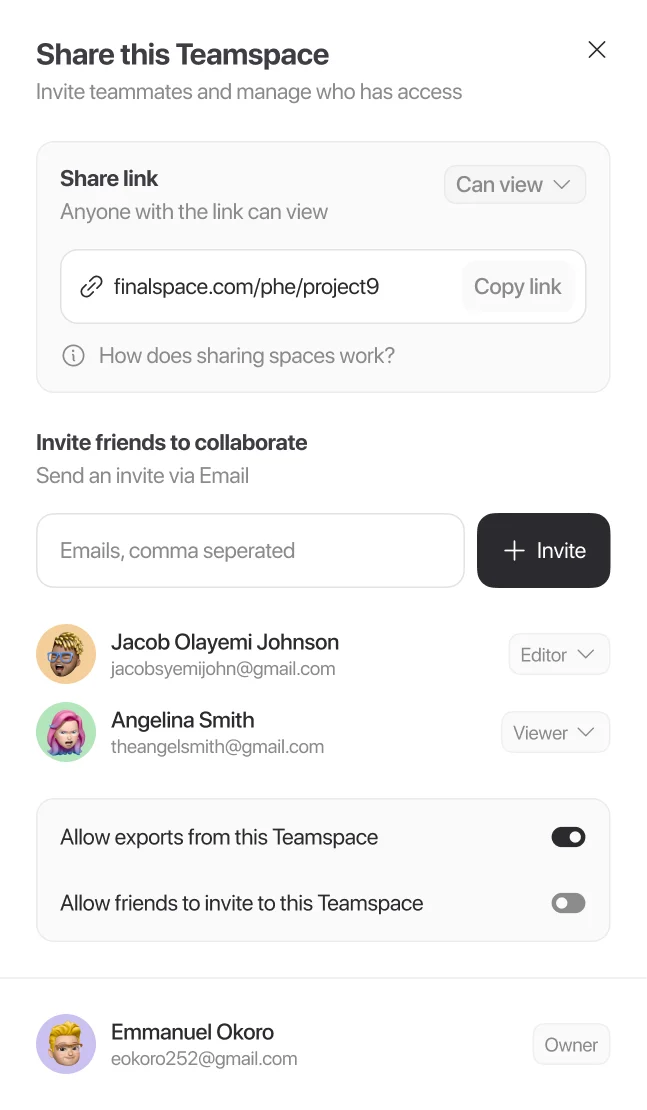Change Angelina's Viewer role dropdown

pos(556,733)
